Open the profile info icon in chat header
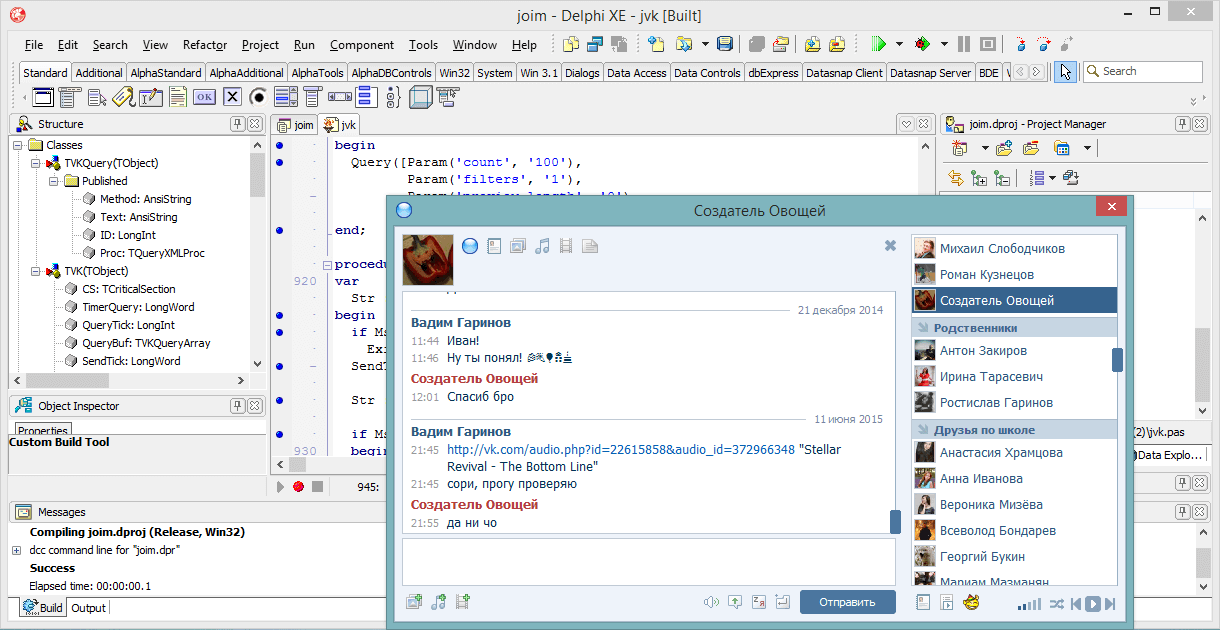The width and height of the screenshot is (1220, 630). 494,246
